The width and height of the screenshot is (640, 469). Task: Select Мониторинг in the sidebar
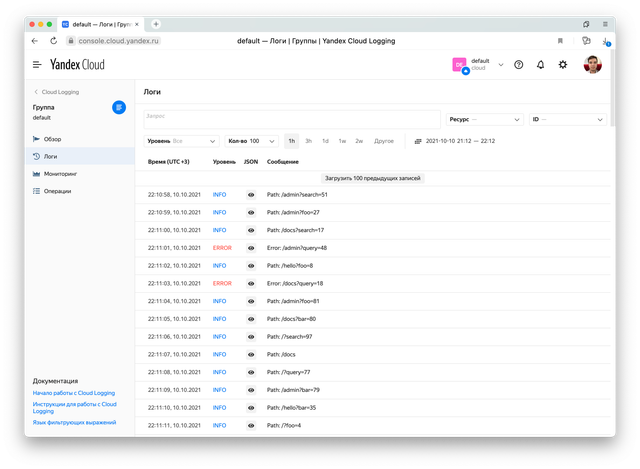coord(61,173)
